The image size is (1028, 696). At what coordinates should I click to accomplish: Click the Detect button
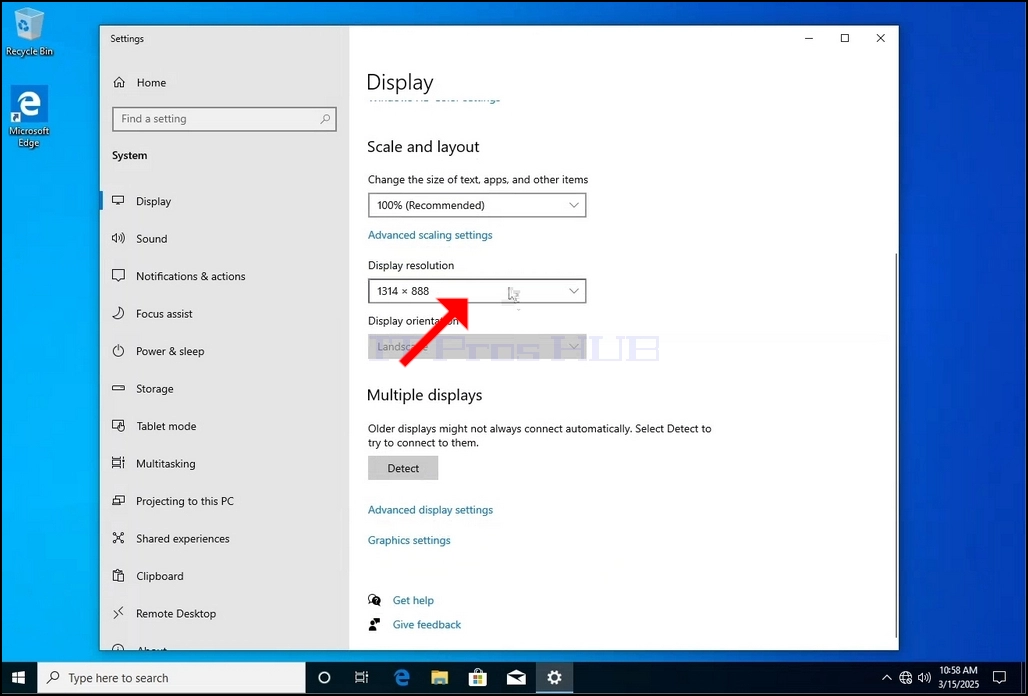(403, 468)
